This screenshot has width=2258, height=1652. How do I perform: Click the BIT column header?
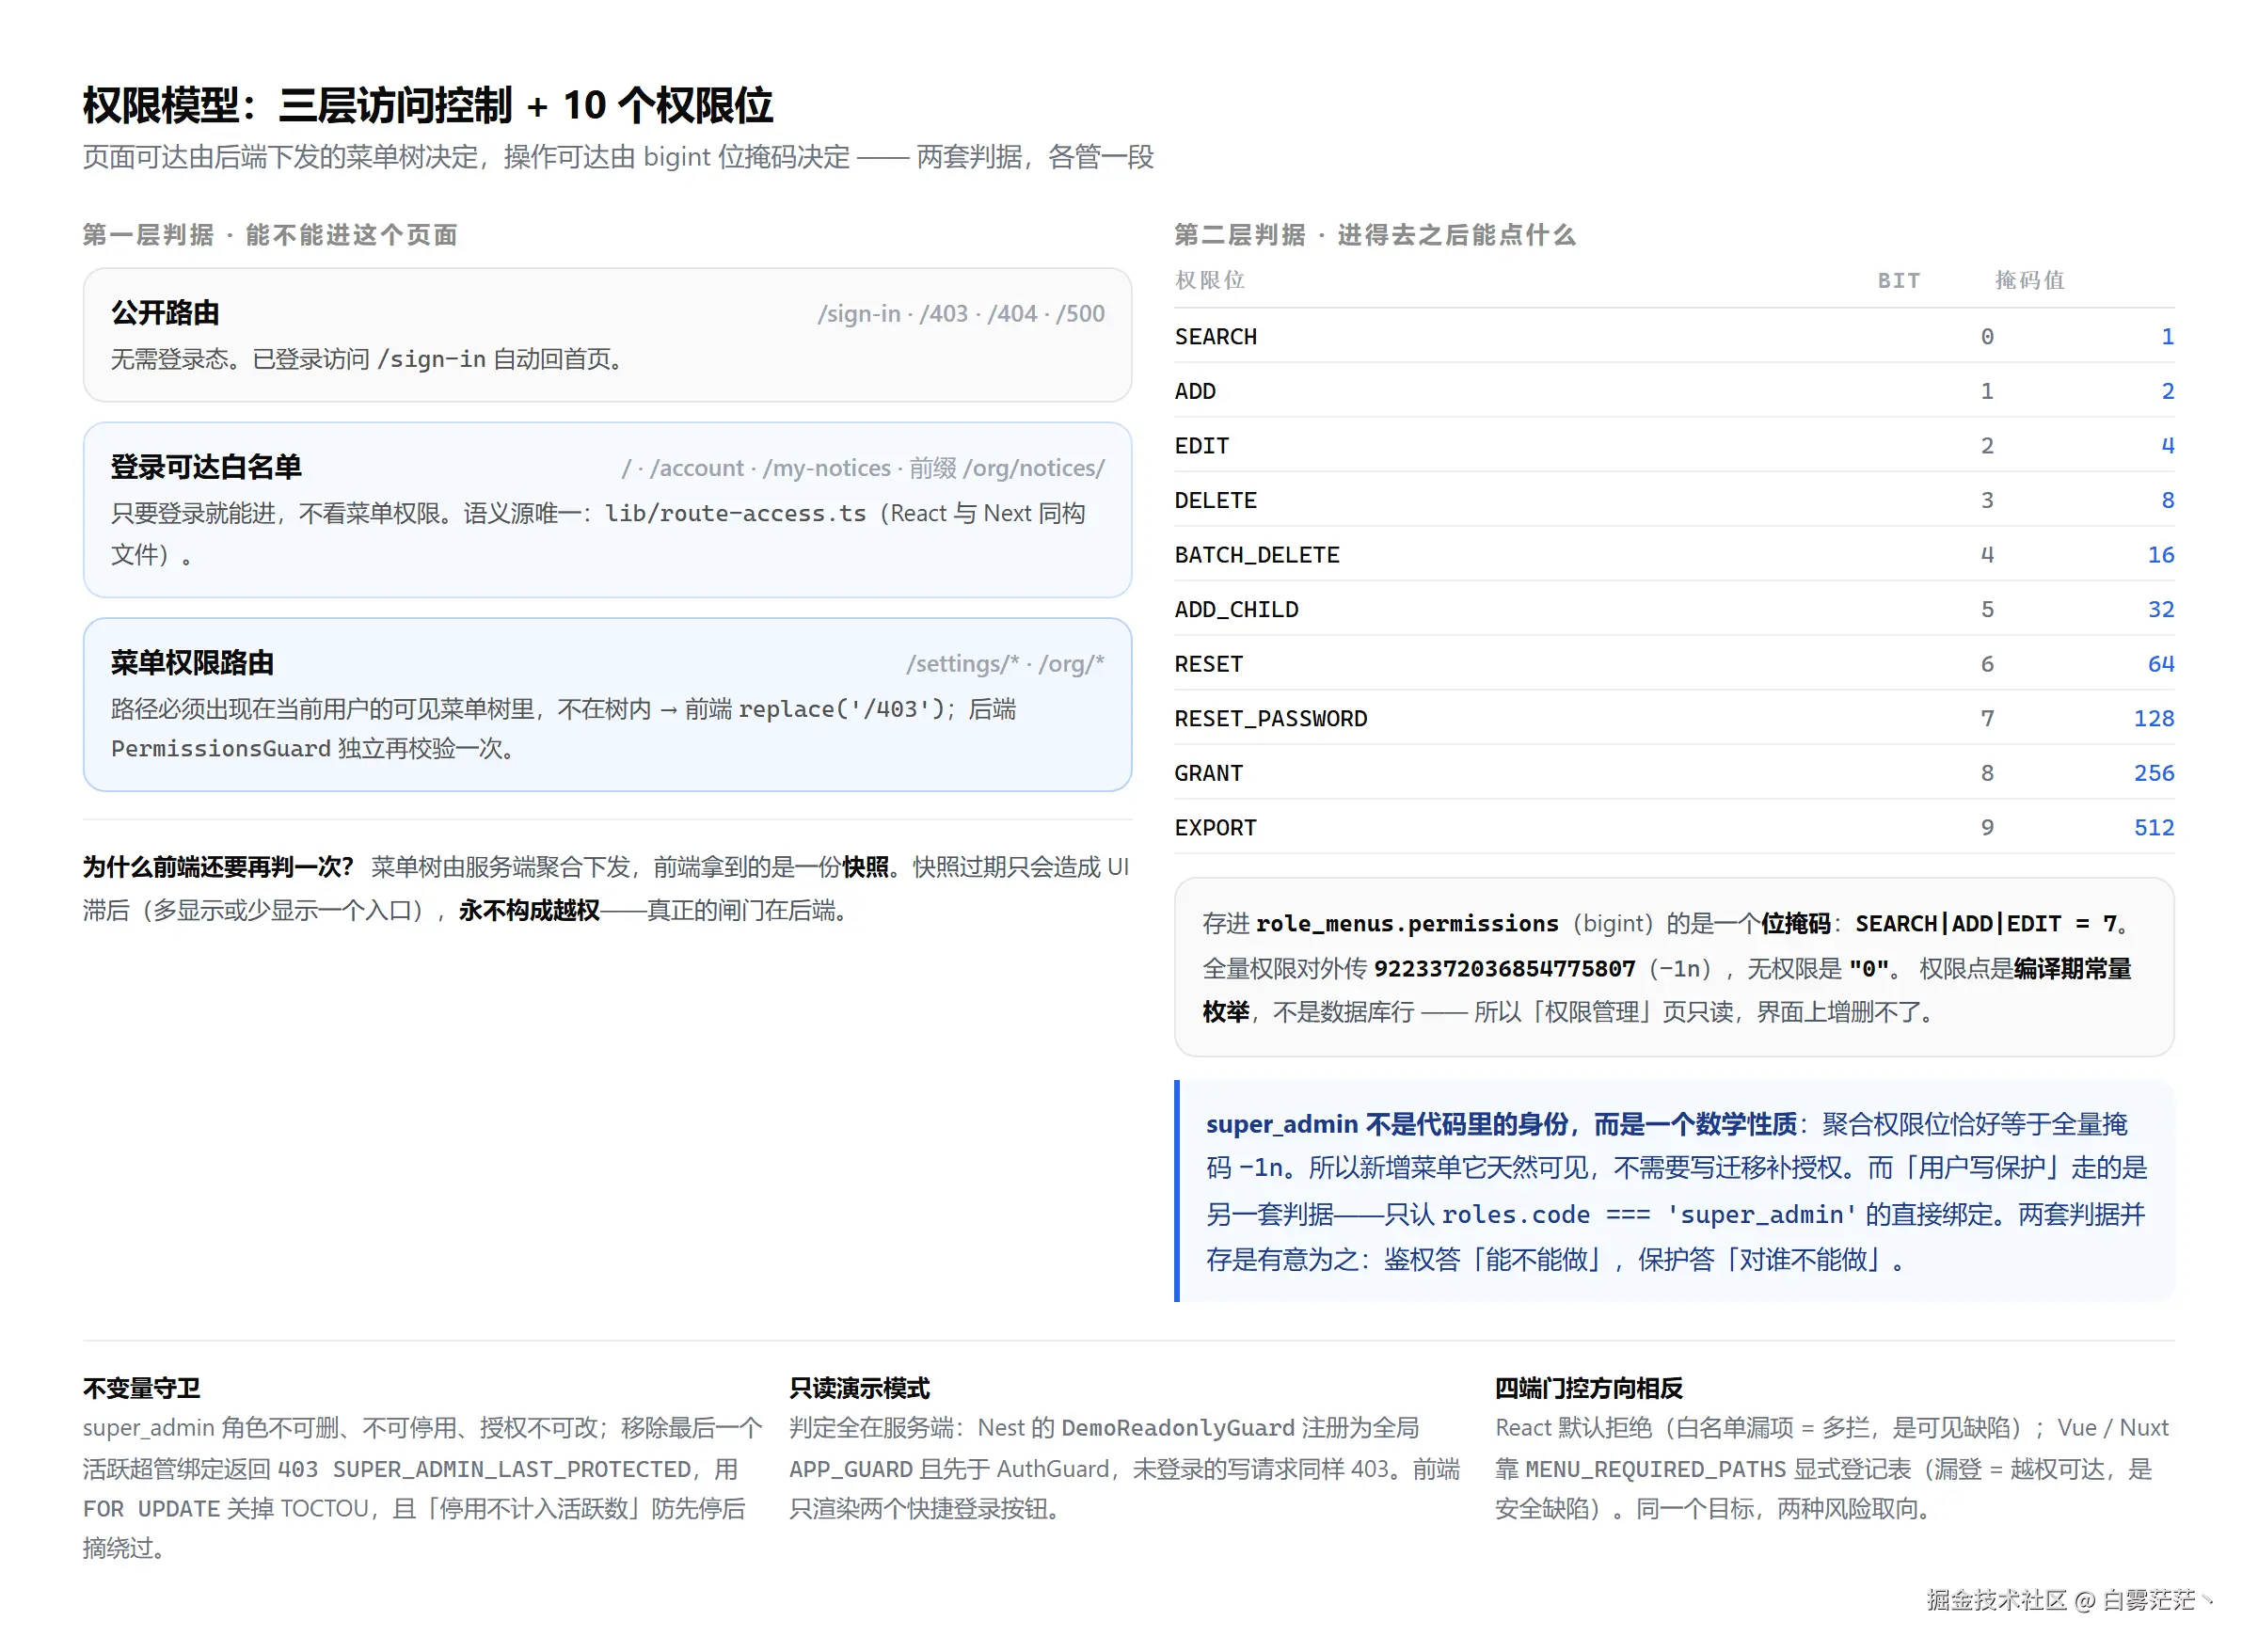(x=1899, y=280)
